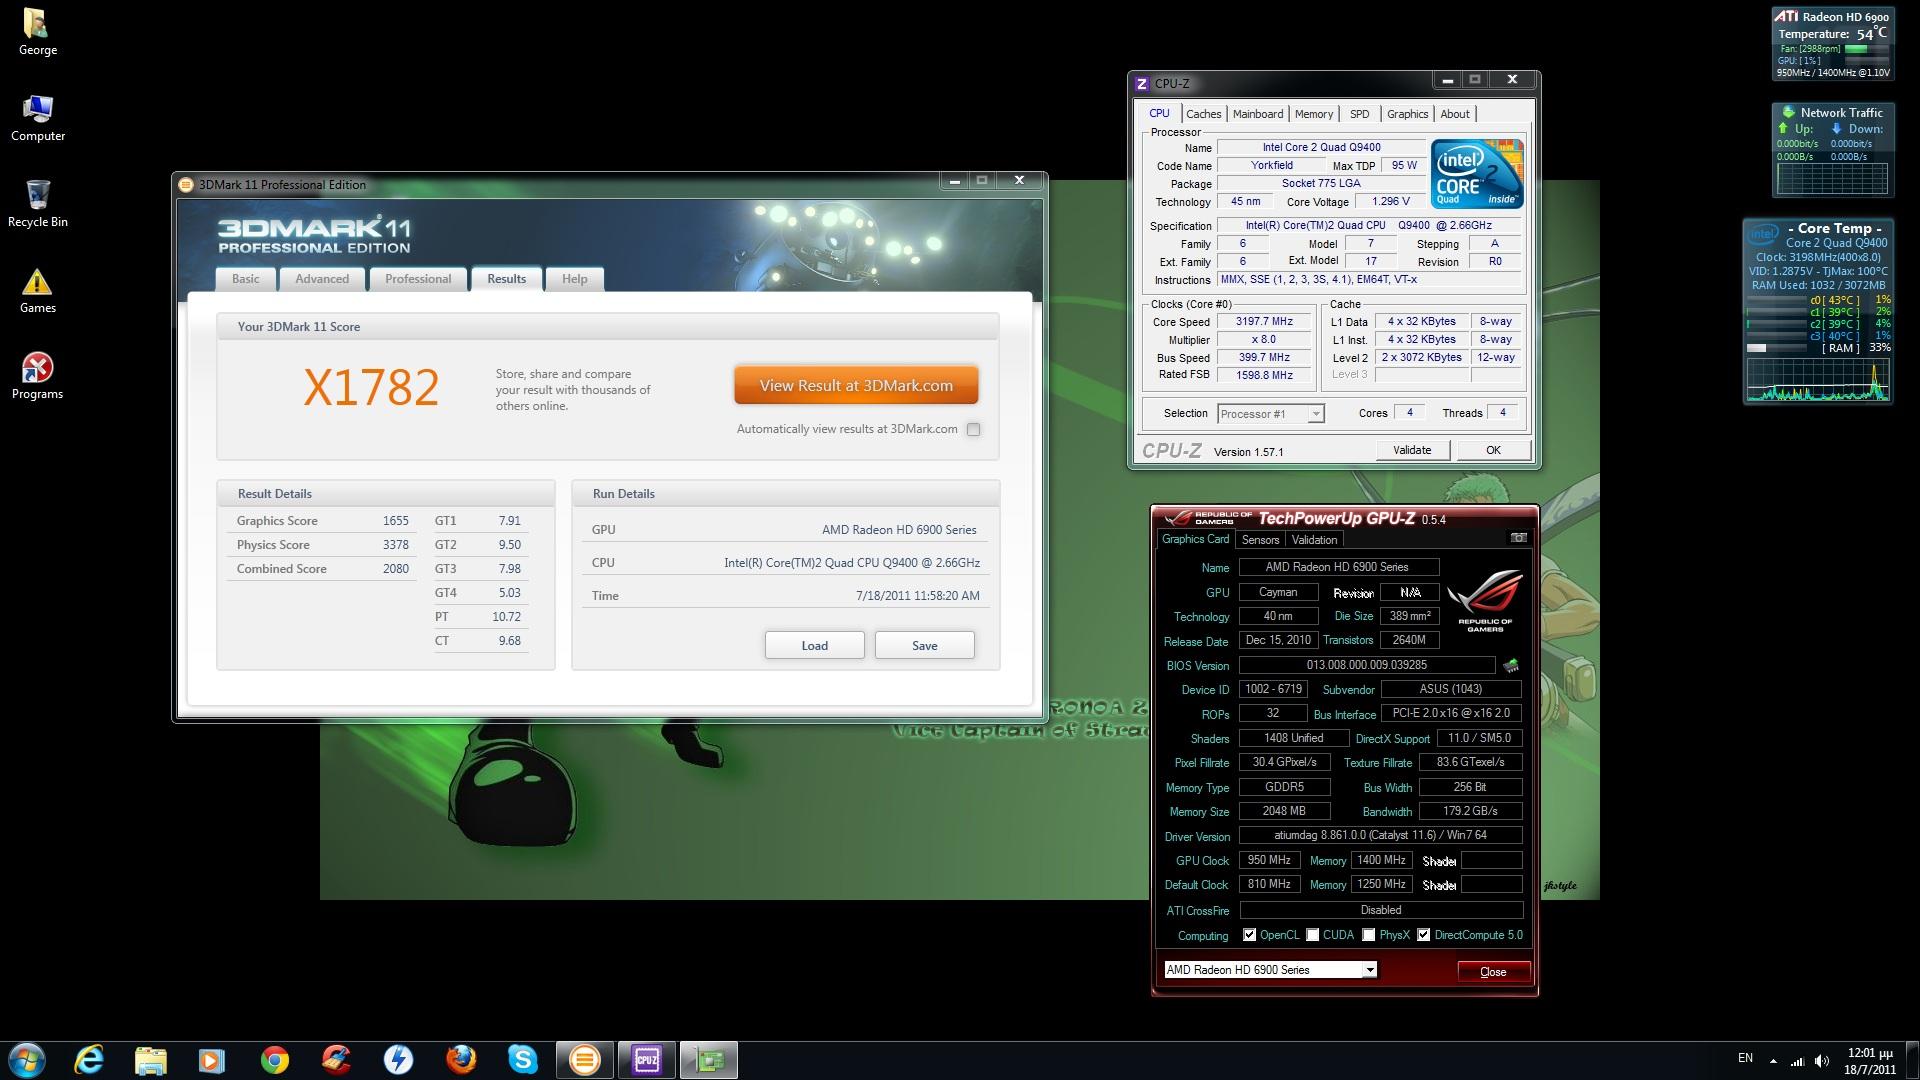Click the OK button in CPU-Z

coord(1493,450)
